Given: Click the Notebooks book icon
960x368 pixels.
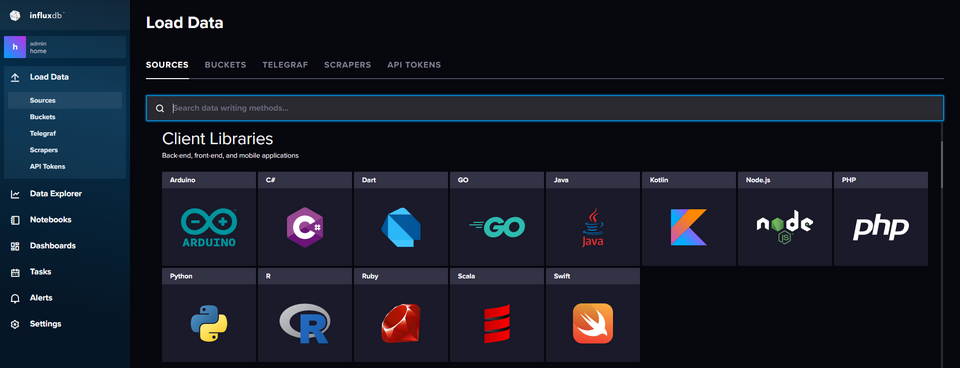Looking at the screenshot, I should click(x=15, y=220).
